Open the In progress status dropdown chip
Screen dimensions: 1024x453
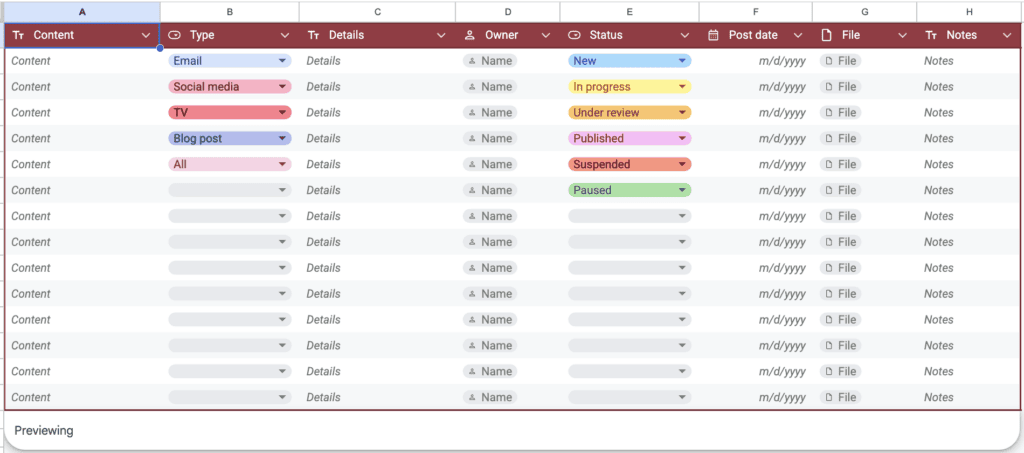[630, 87]
